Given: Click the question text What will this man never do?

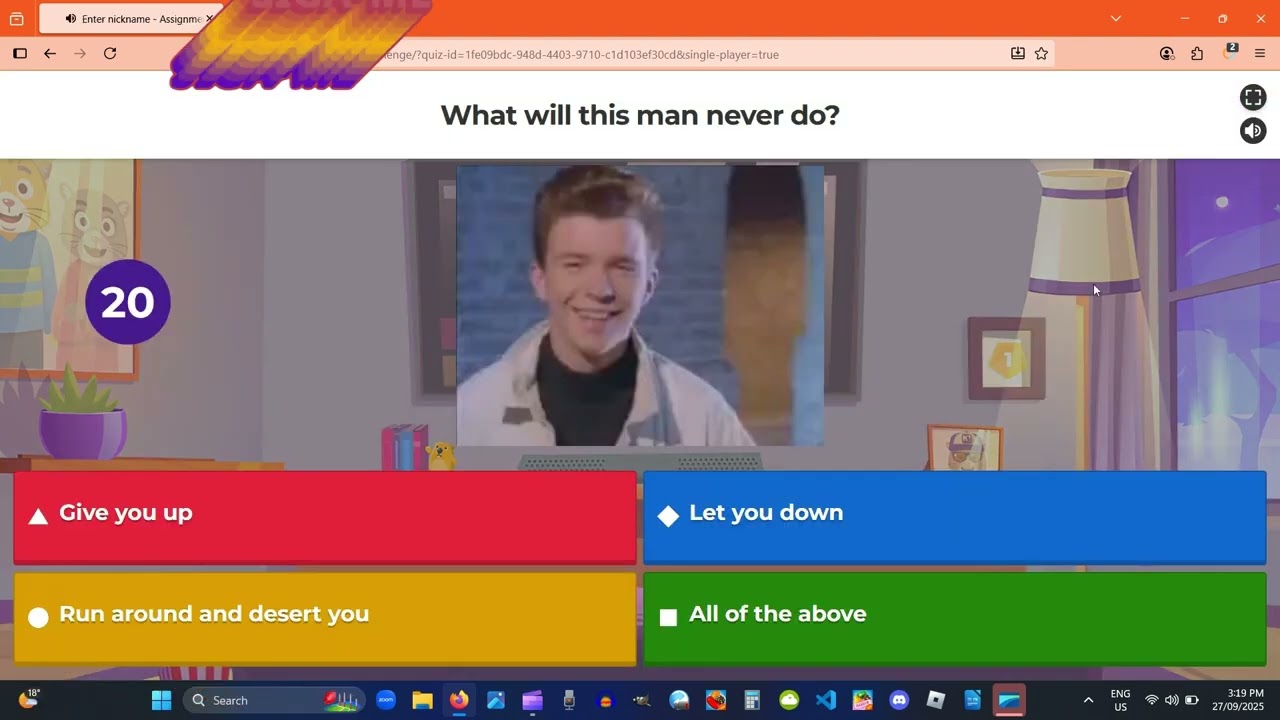Looking at the screenshot, I should click(x=640, y=115).
